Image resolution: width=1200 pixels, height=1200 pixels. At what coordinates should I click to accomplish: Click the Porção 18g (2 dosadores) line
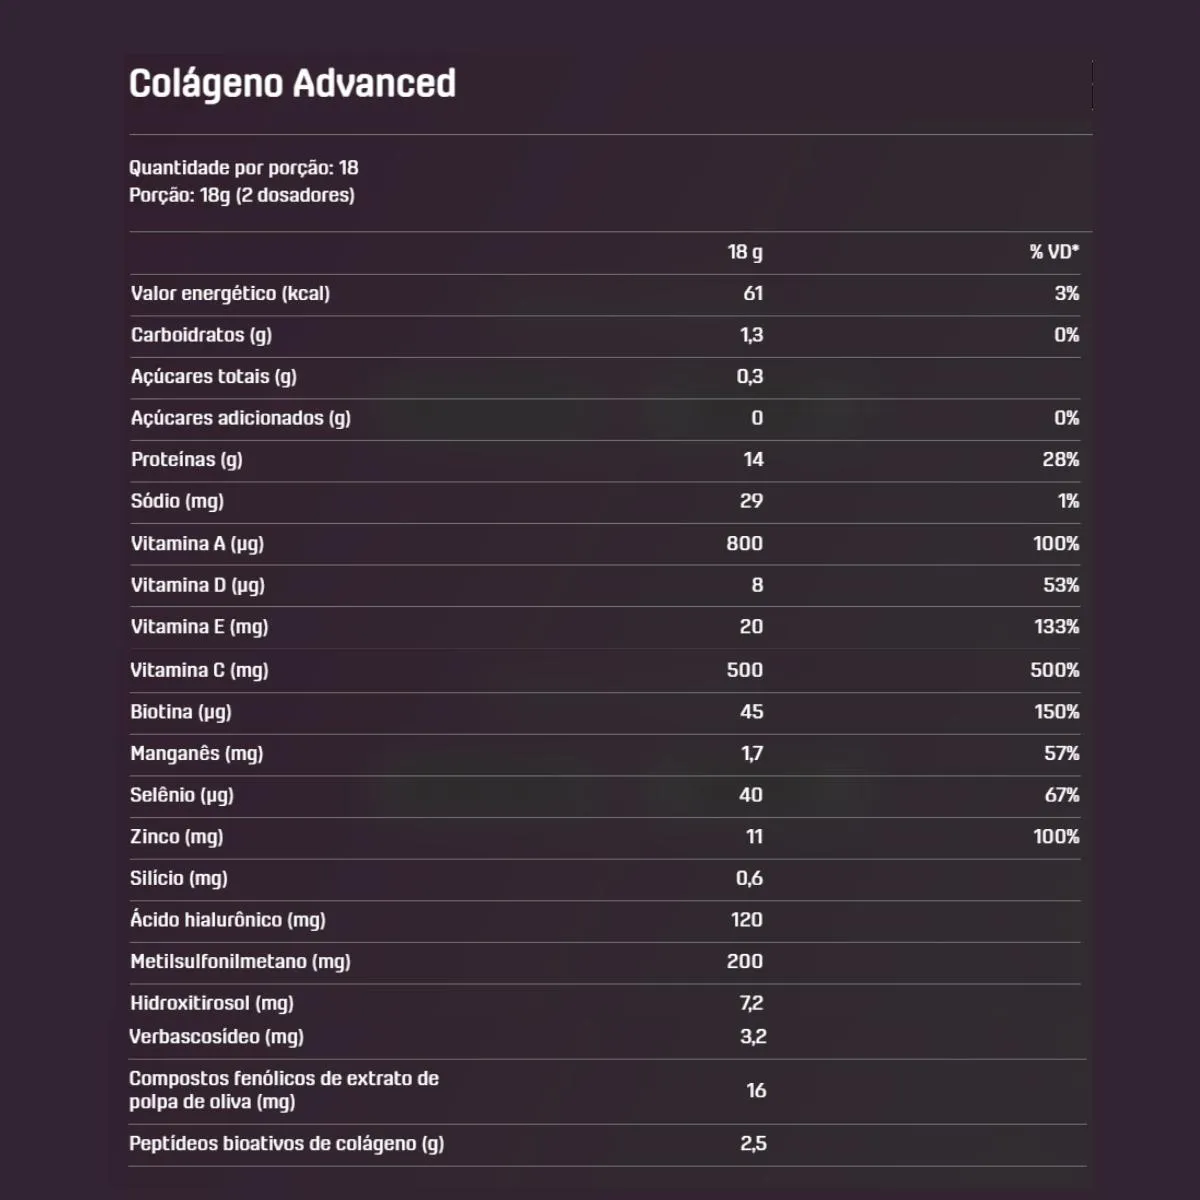click(242, 195)
